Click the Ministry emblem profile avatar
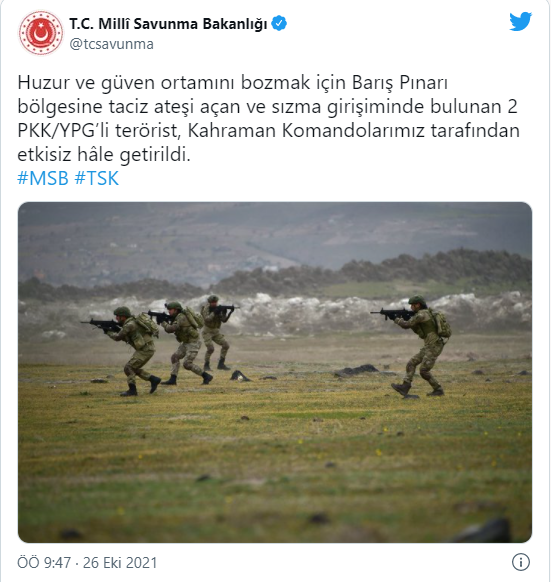Viewport: 551px width, 582px height. click(x=41, y=33)
